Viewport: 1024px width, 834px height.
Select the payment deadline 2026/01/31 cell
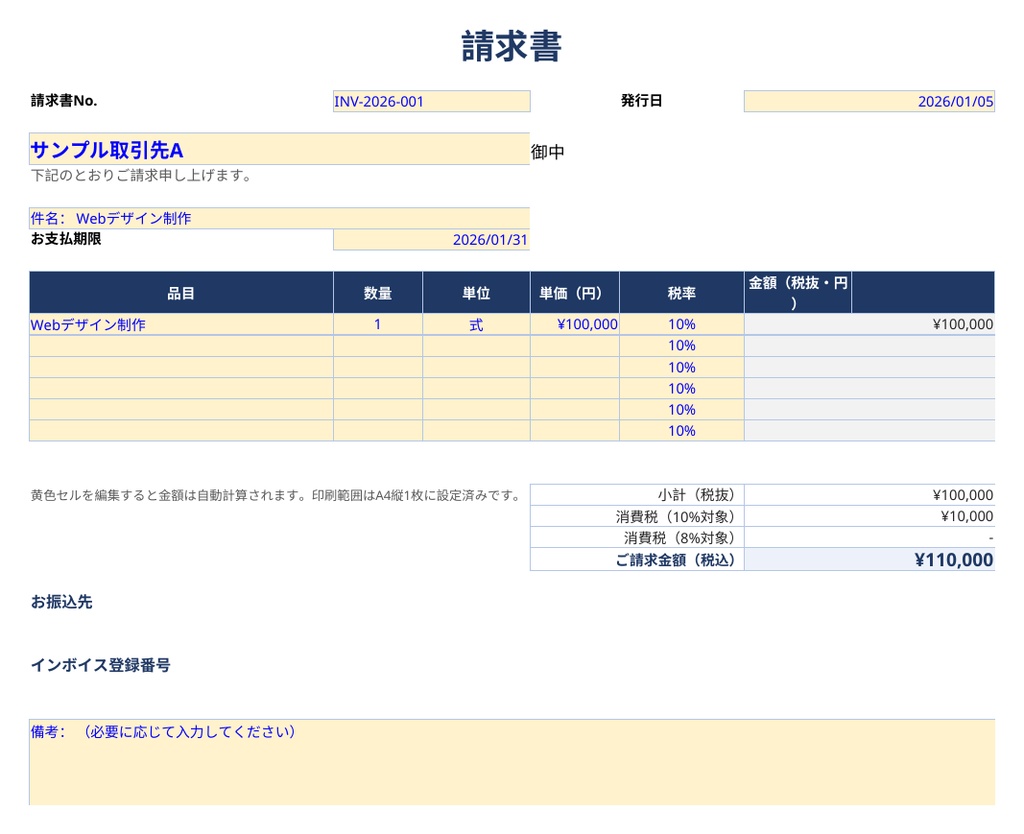tap(432, 240)
